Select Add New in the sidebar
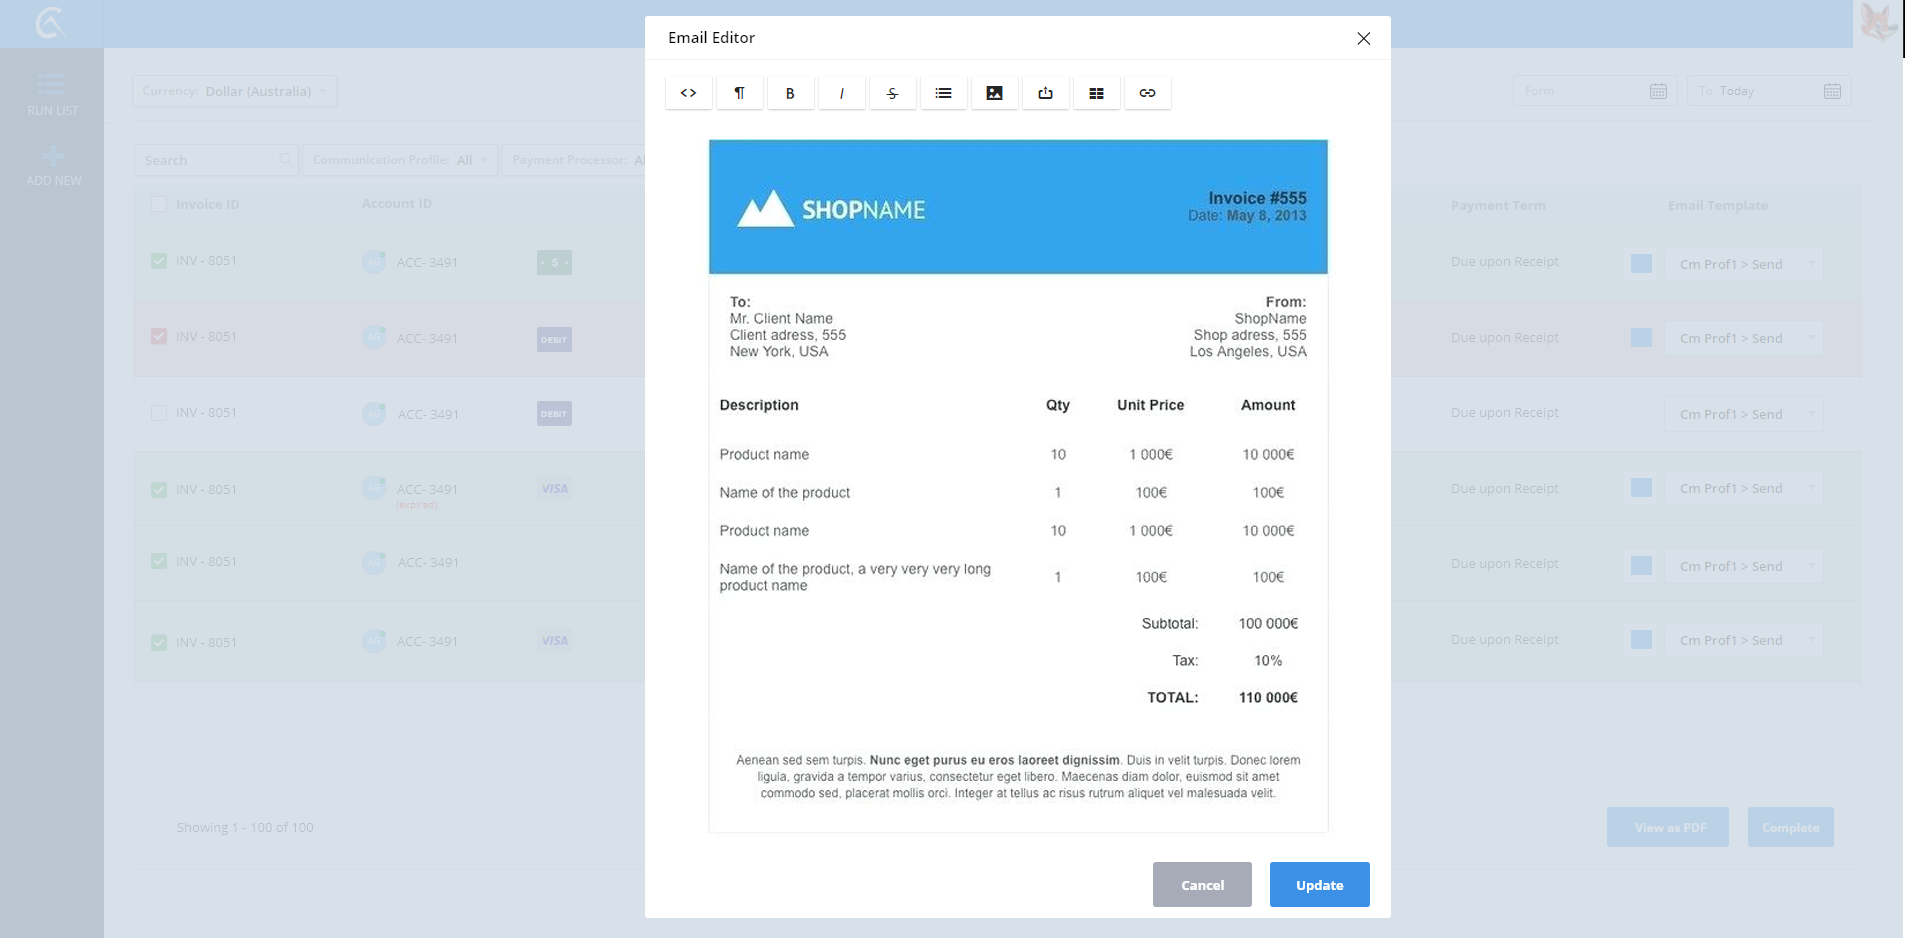Screen dimensions: 1905x938 [x=53, y=166]
